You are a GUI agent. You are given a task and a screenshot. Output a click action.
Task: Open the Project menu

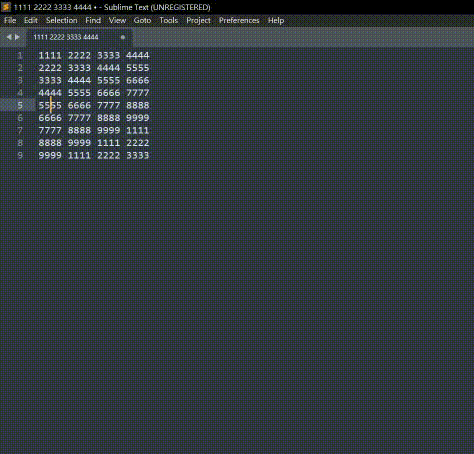tap(198, 20)
